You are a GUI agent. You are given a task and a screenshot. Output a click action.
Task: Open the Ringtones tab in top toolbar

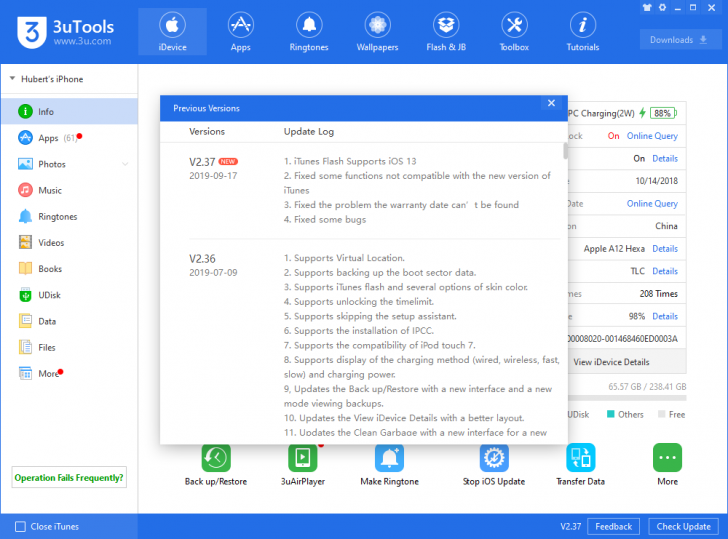coord(309,32)
